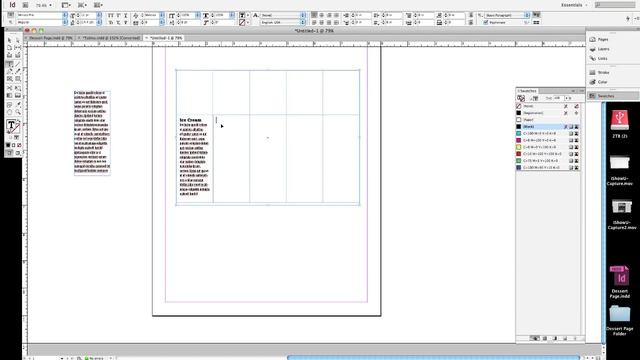Open the Essentials workspace switcher
The width and height of the screenshot is (640, 360).
pyautogui.click(x=574, y=5)
